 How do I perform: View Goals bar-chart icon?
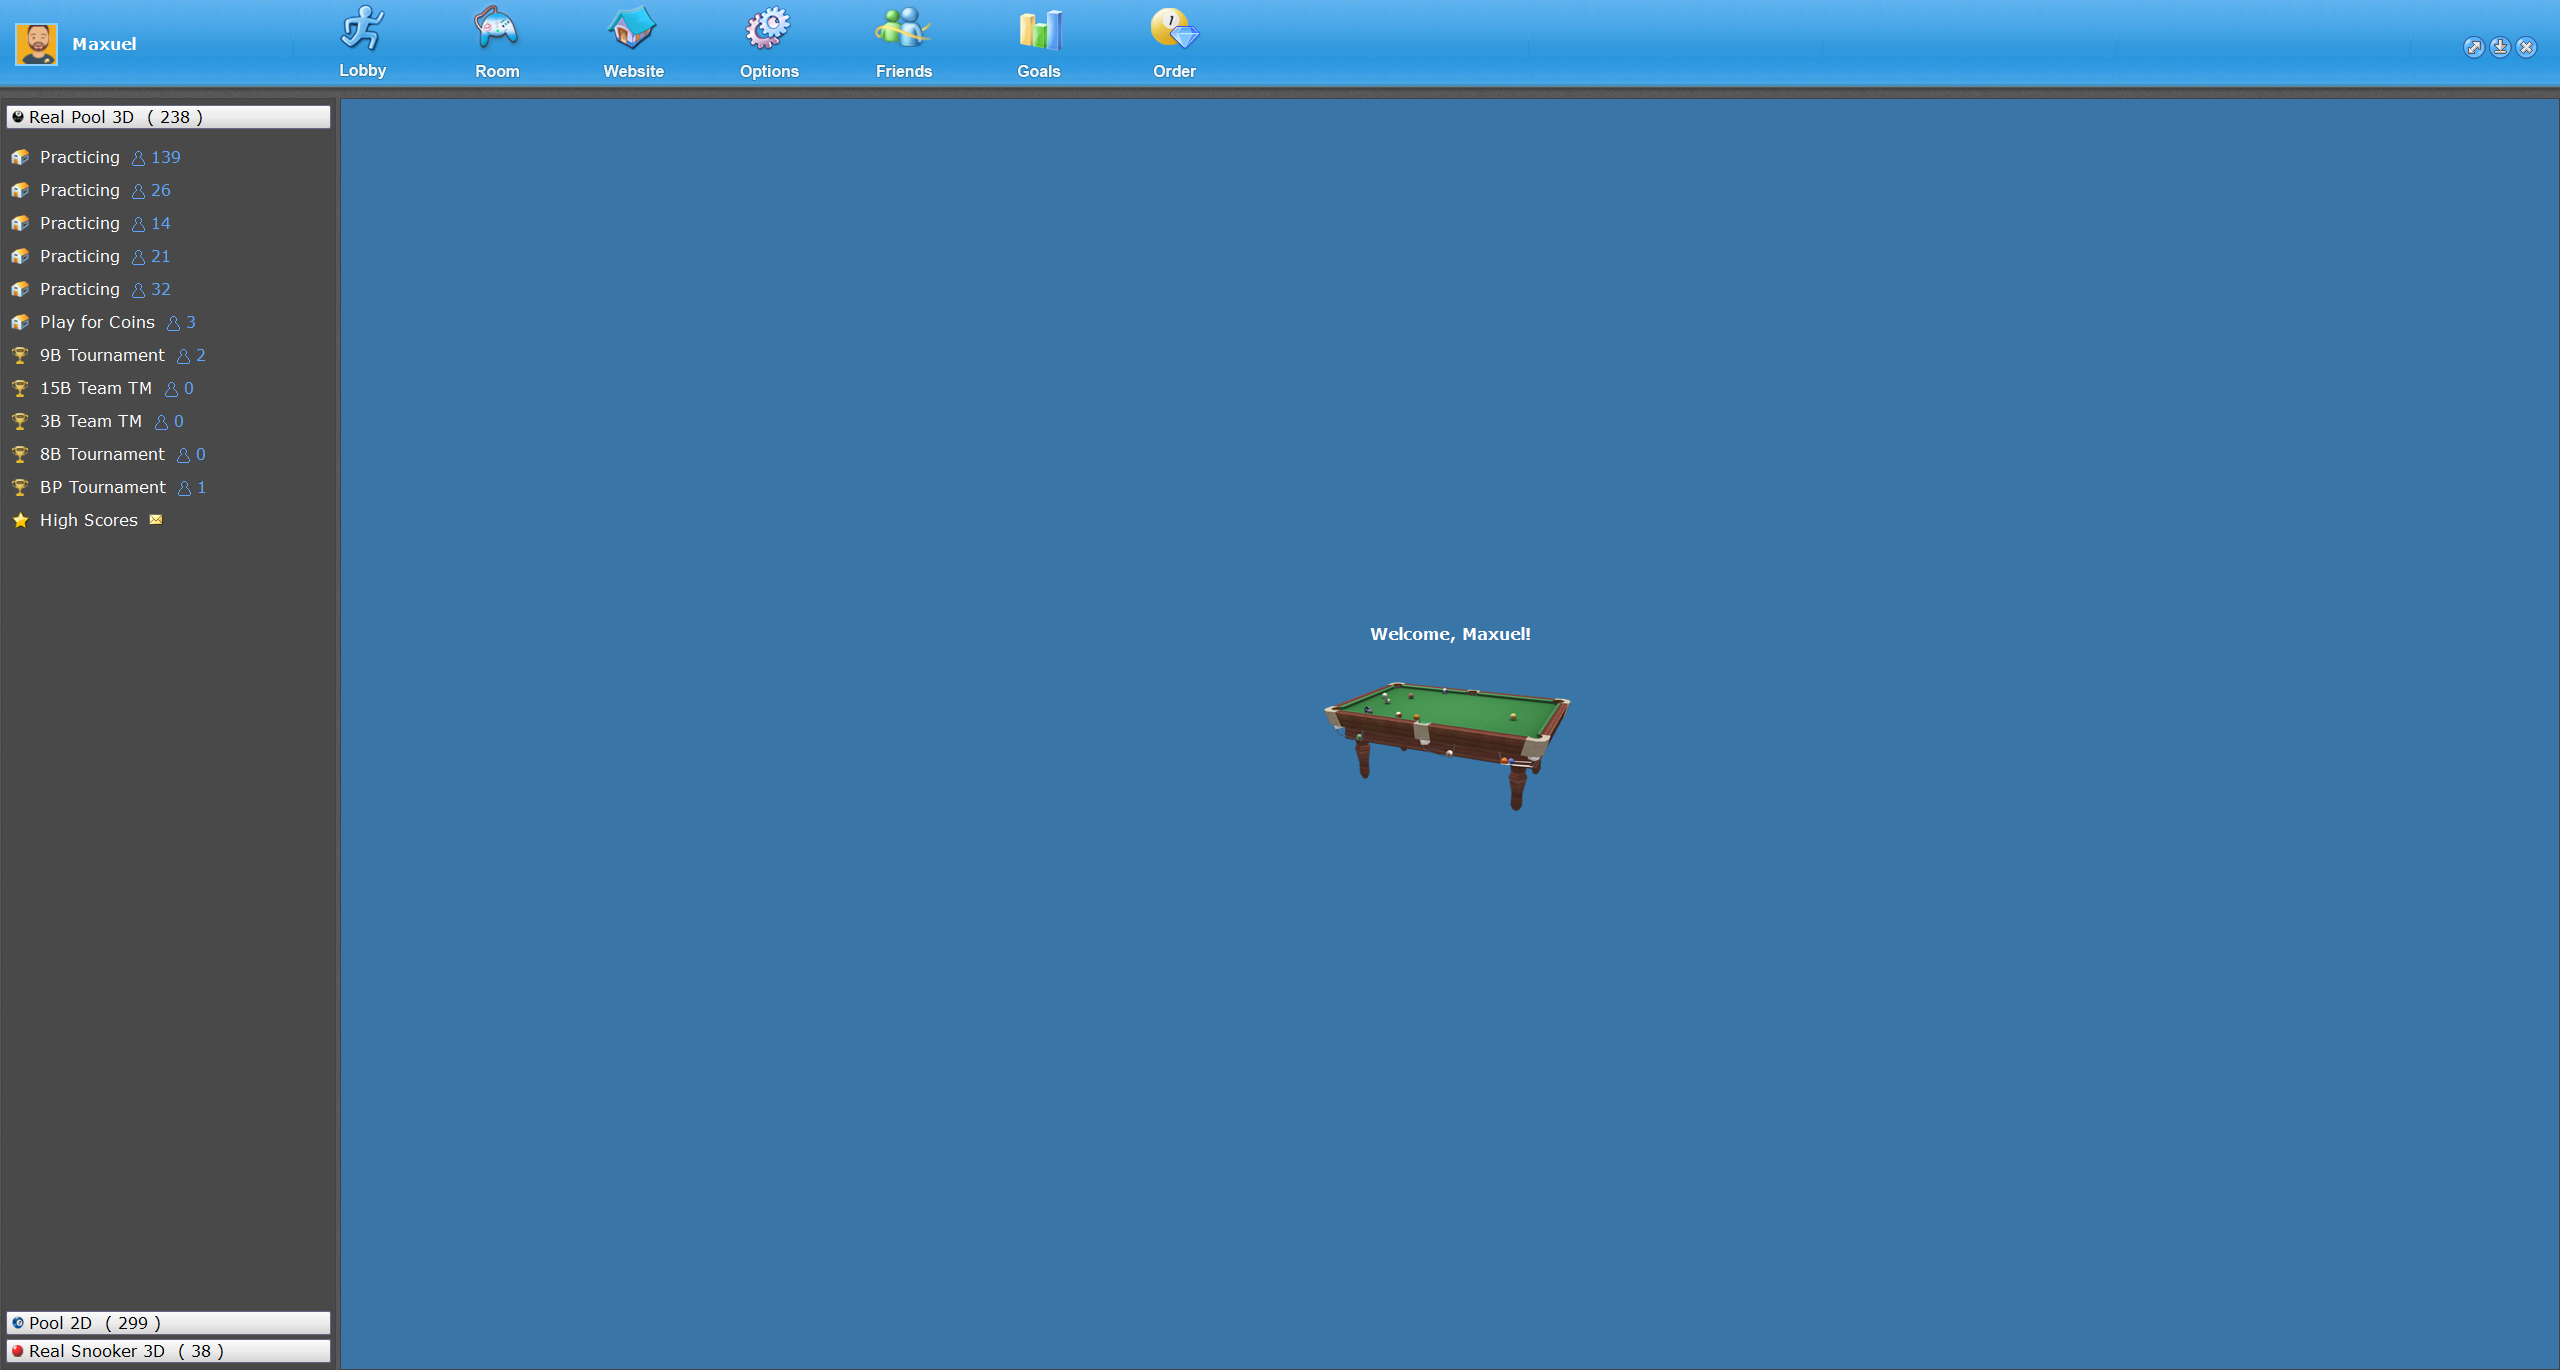[x=1038, y=30]
